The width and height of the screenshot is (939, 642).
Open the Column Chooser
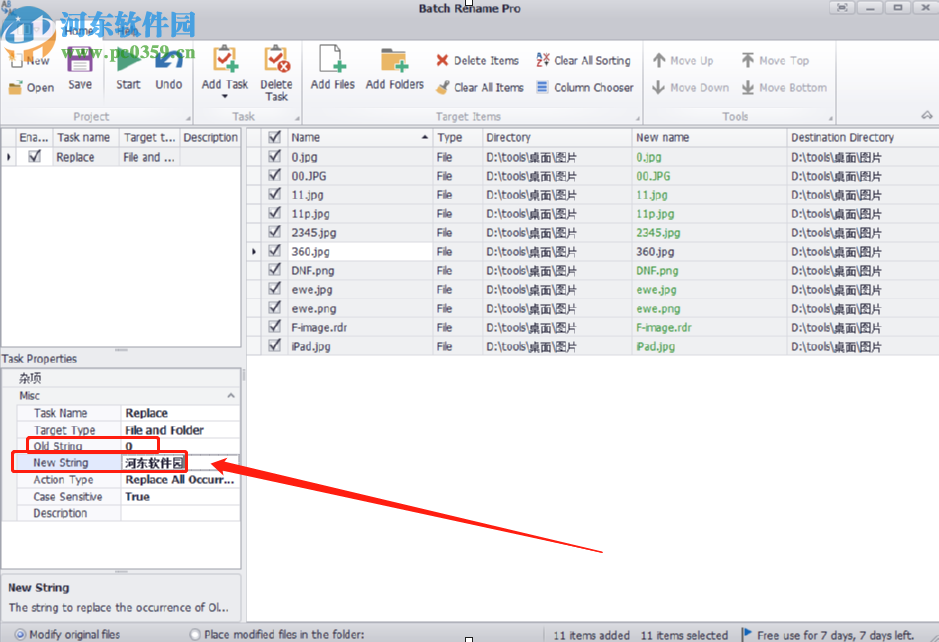click(584, 87)
